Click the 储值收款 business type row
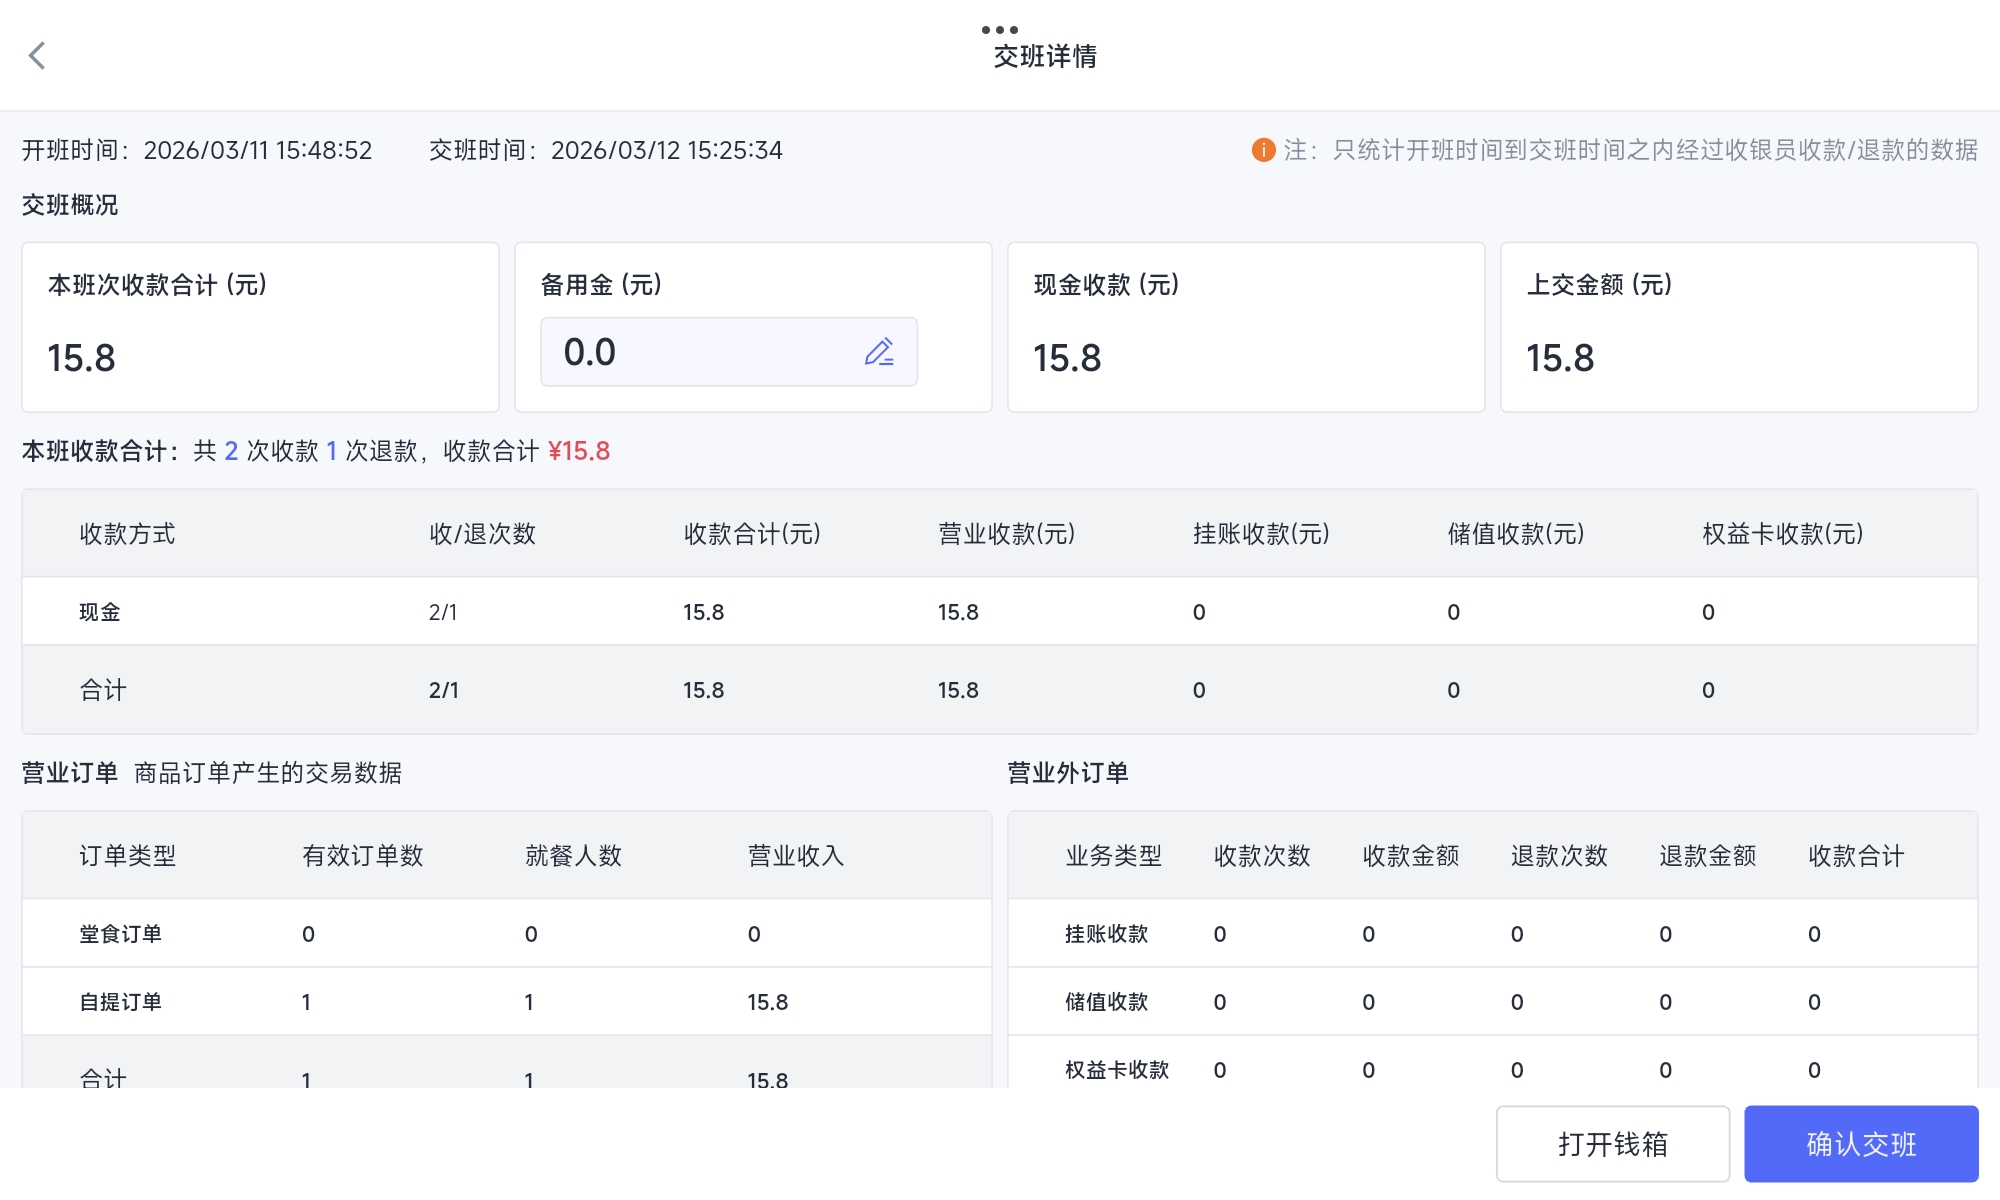This screenshot has width=2000, height=1200. (x=1106, y=1002)
